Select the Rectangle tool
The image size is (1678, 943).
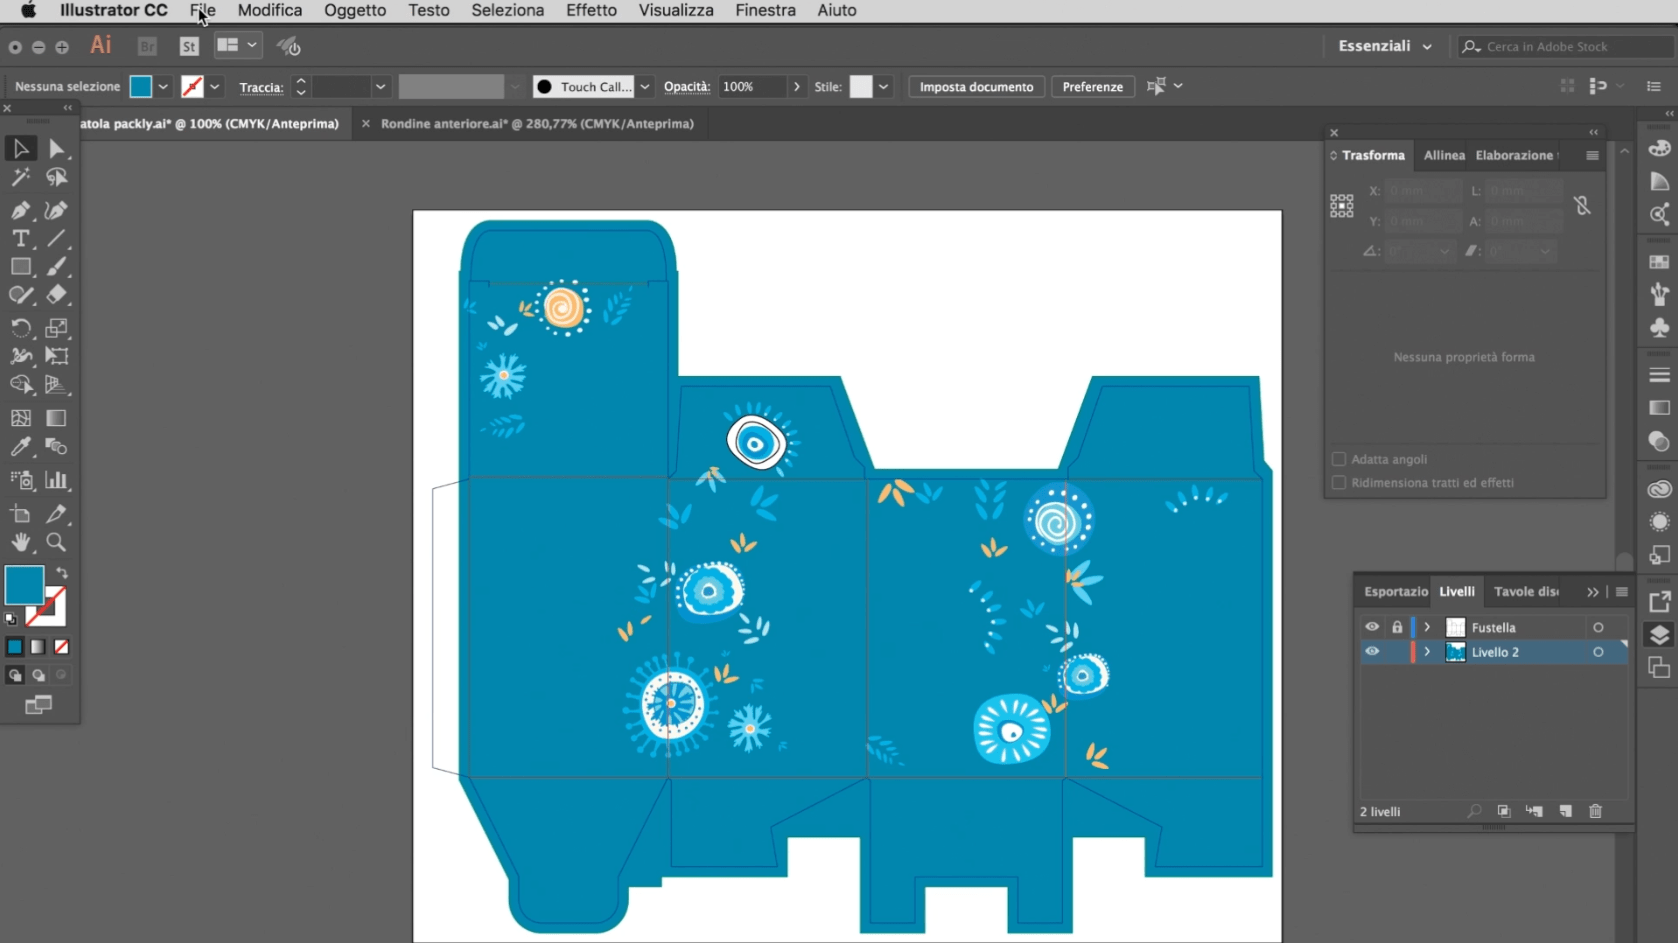21,266
